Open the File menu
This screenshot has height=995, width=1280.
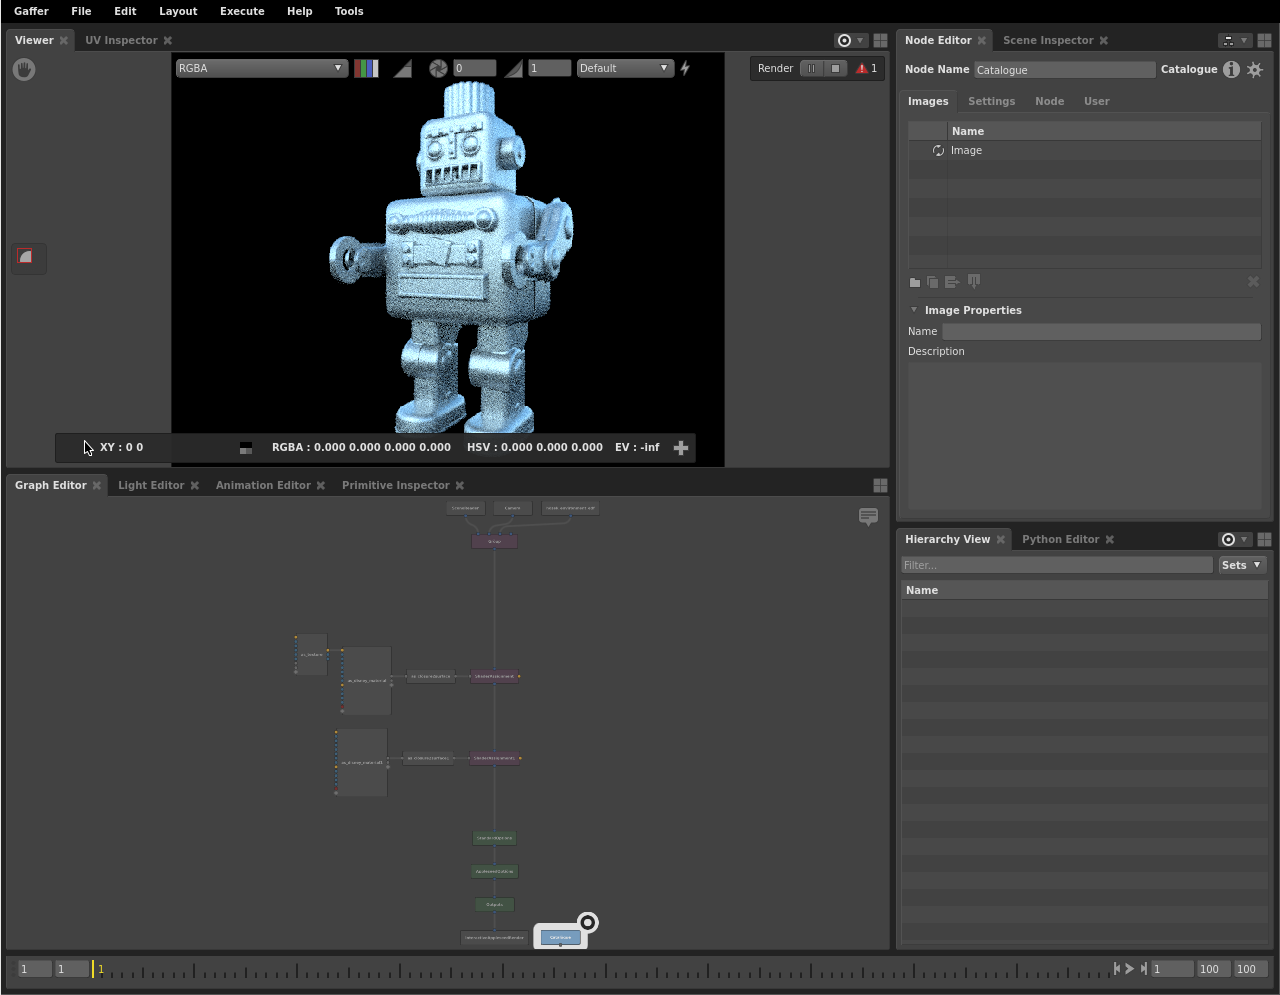pyautogui.click(x=81, y=11)
